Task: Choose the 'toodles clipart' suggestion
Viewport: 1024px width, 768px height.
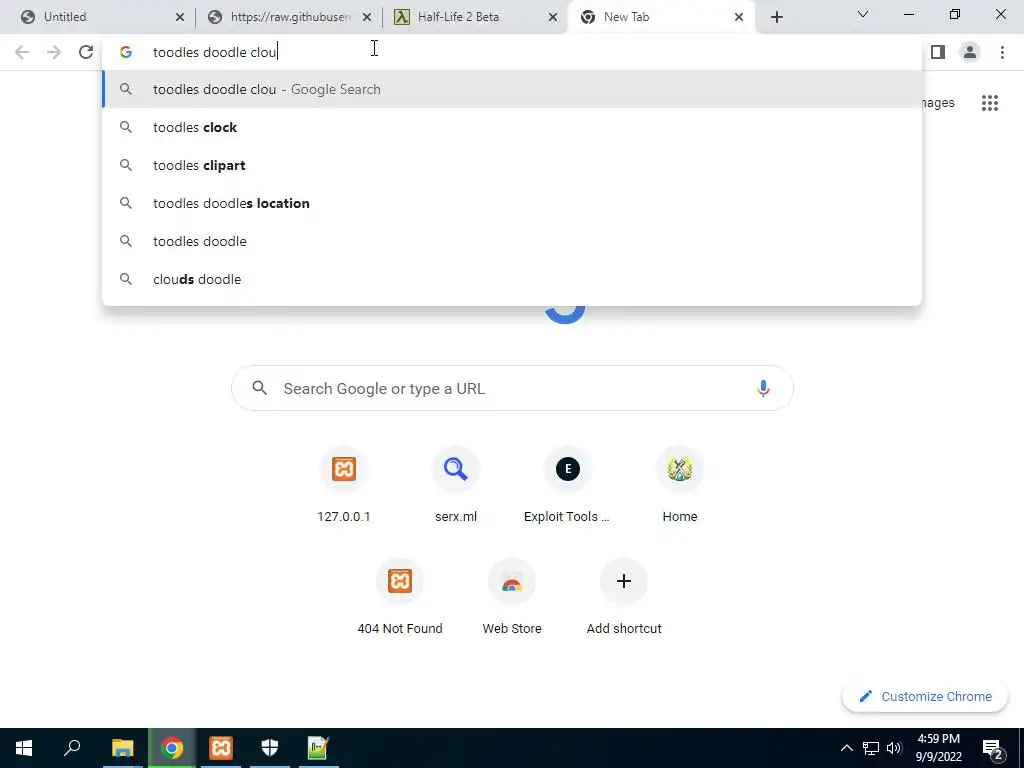Action: click(512, 165)
